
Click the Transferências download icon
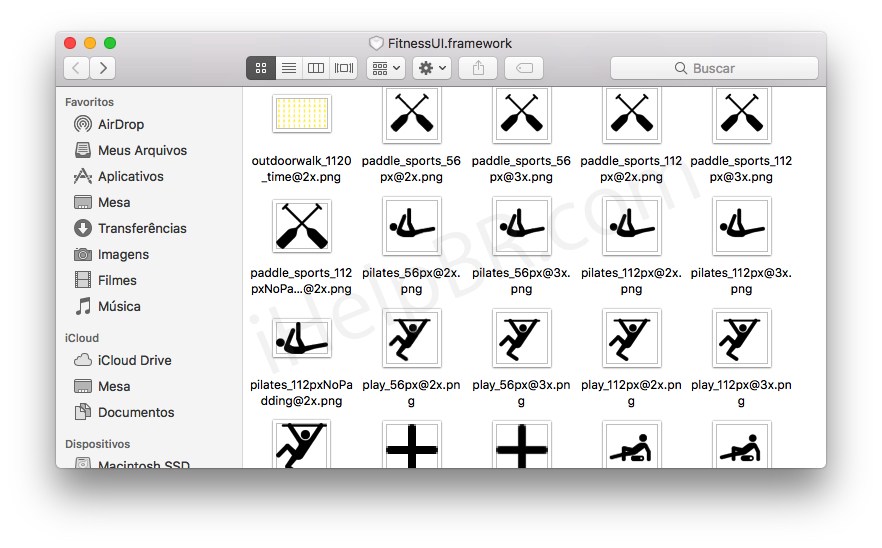tap(83, 228)
